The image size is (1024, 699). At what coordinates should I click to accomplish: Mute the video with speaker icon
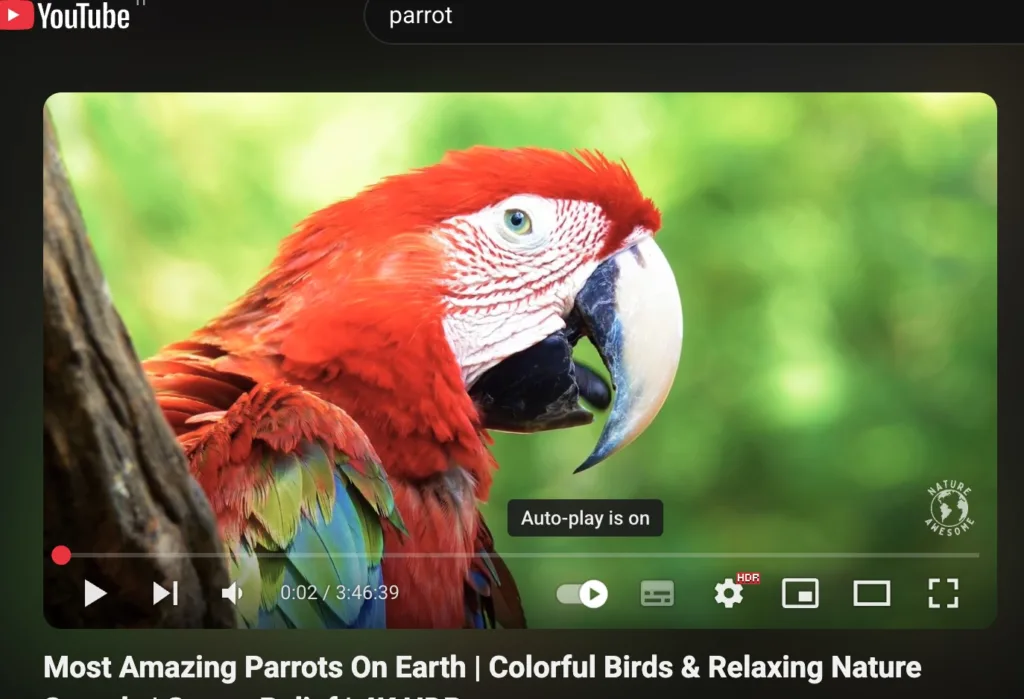click(232, 593)
